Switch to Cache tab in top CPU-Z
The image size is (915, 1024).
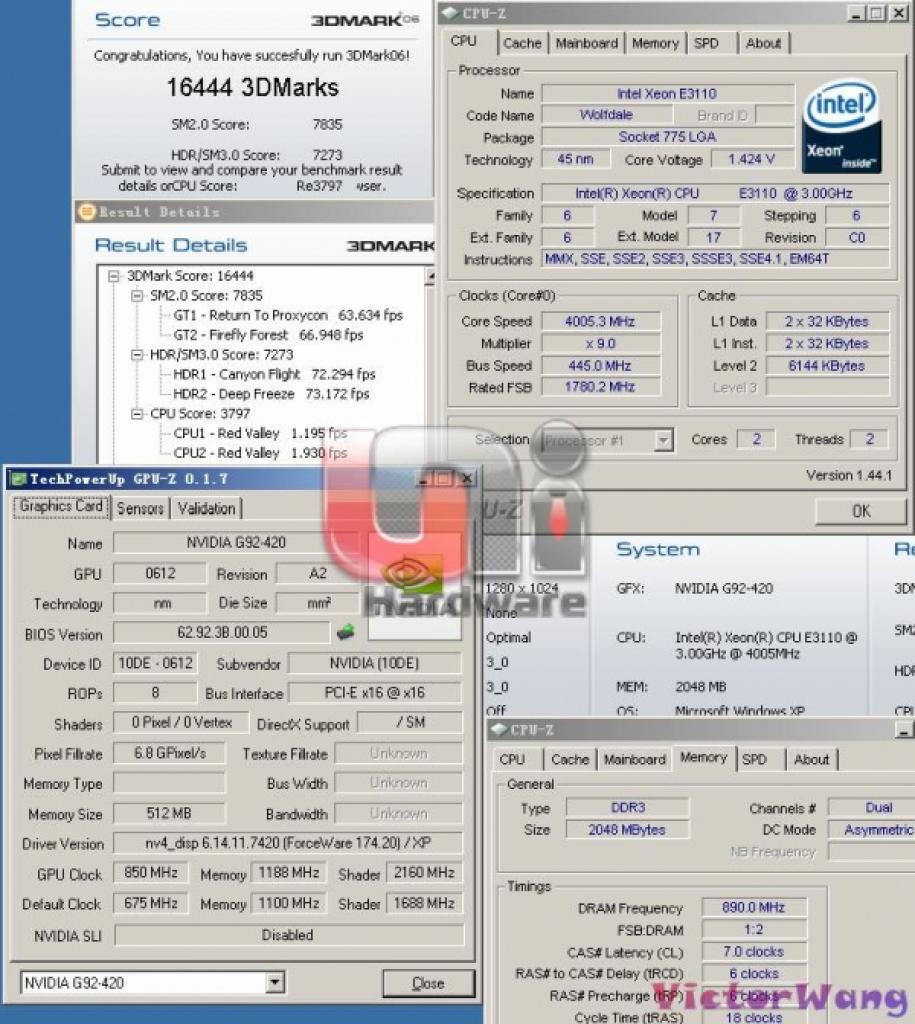(x=522, y=43)
